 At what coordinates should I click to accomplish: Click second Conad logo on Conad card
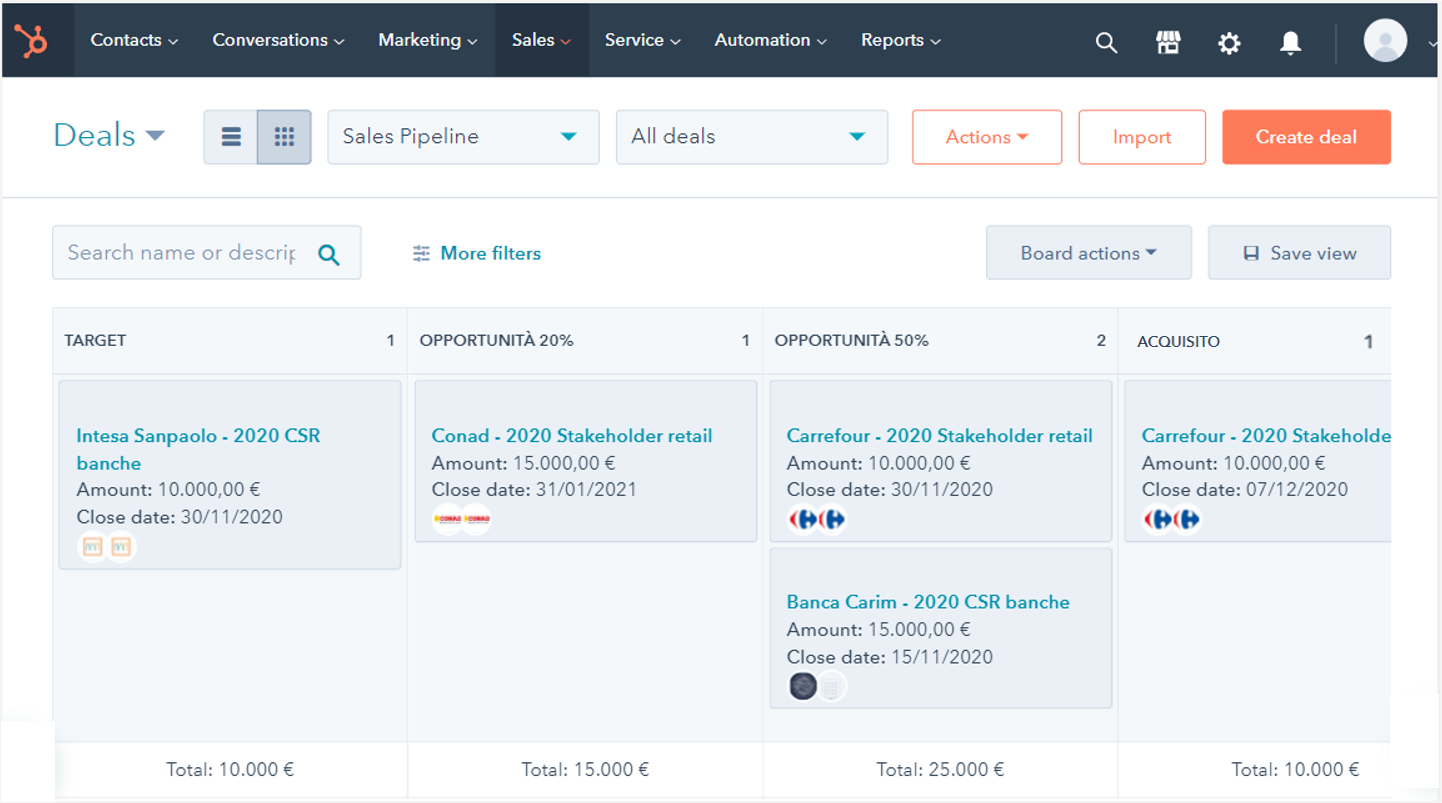[x=476, y=519]
